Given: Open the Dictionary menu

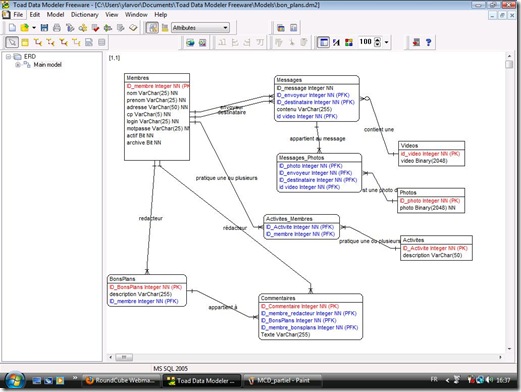Looking at the screenshot, I should tap(85, 15).
